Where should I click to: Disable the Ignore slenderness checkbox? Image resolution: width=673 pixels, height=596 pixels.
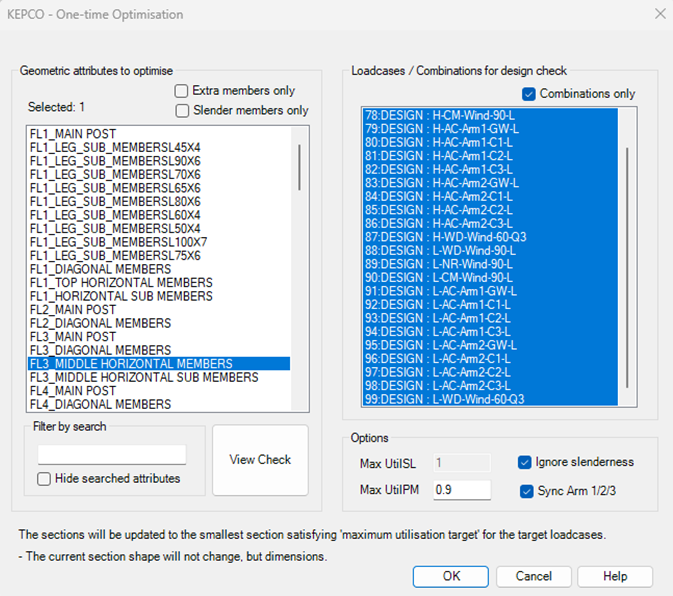click(x=525, y=462)
